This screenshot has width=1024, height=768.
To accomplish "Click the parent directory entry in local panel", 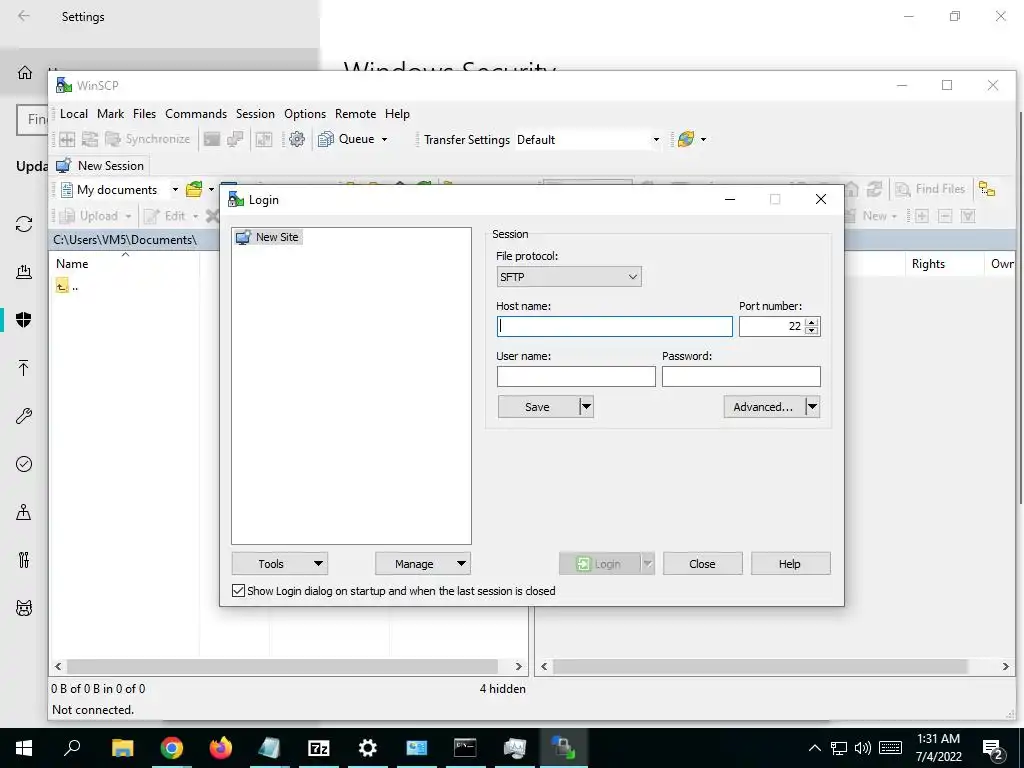I will point(67,286).
